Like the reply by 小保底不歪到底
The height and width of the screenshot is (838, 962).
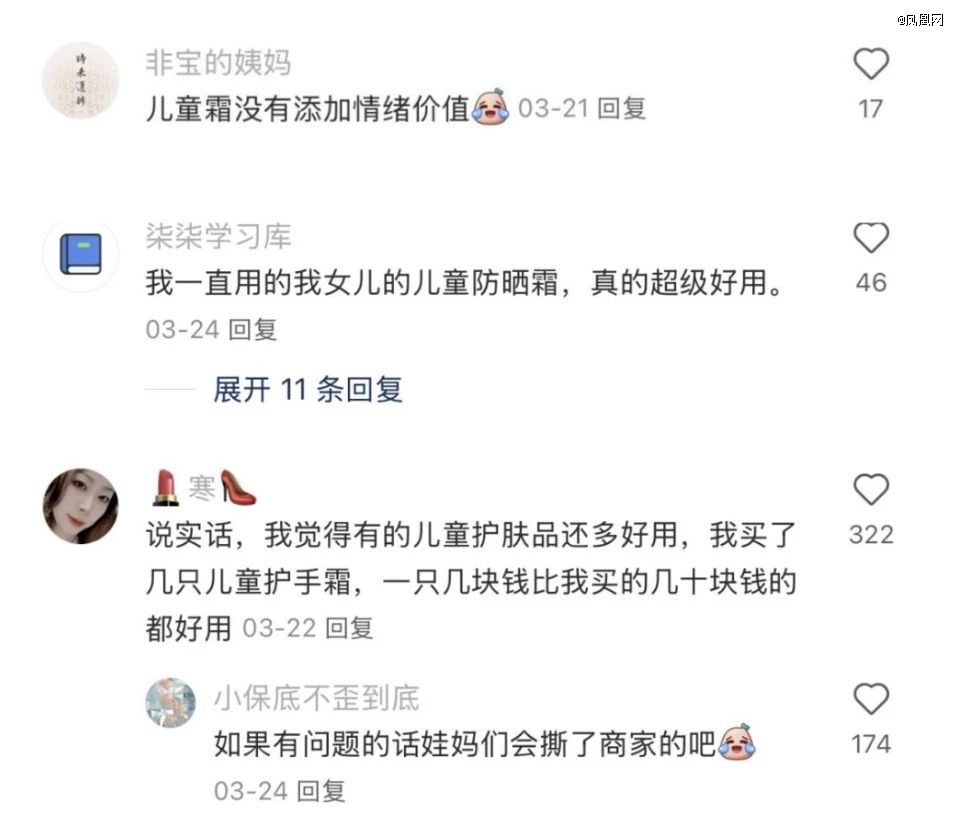coord(871,699)
